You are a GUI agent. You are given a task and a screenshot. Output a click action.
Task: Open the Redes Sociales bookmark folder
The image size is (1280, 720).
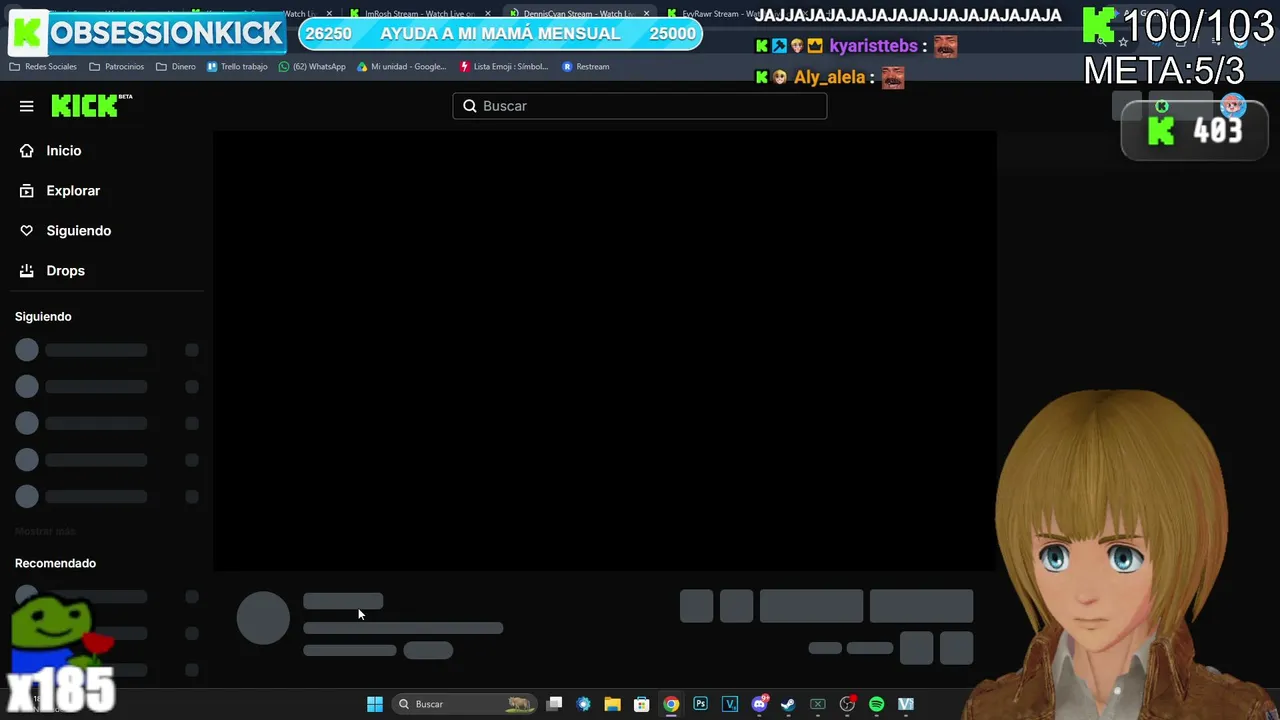point(43,67)
